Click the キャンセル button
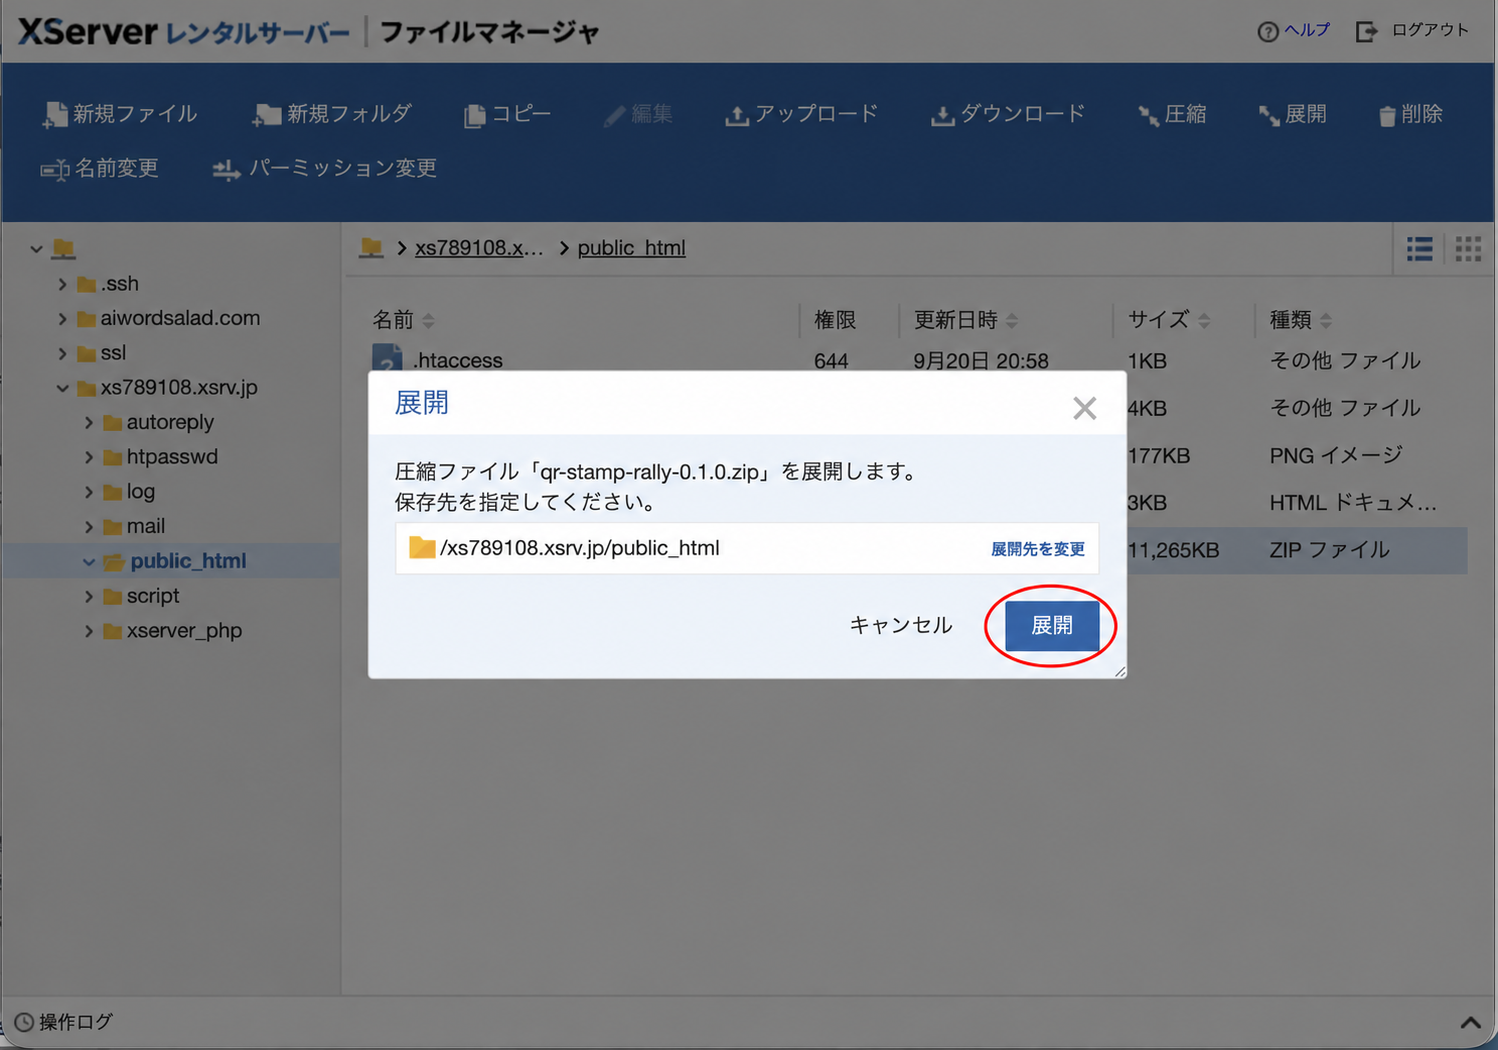This screenshot has width=1498, height=1050. [x=900, y=626]
